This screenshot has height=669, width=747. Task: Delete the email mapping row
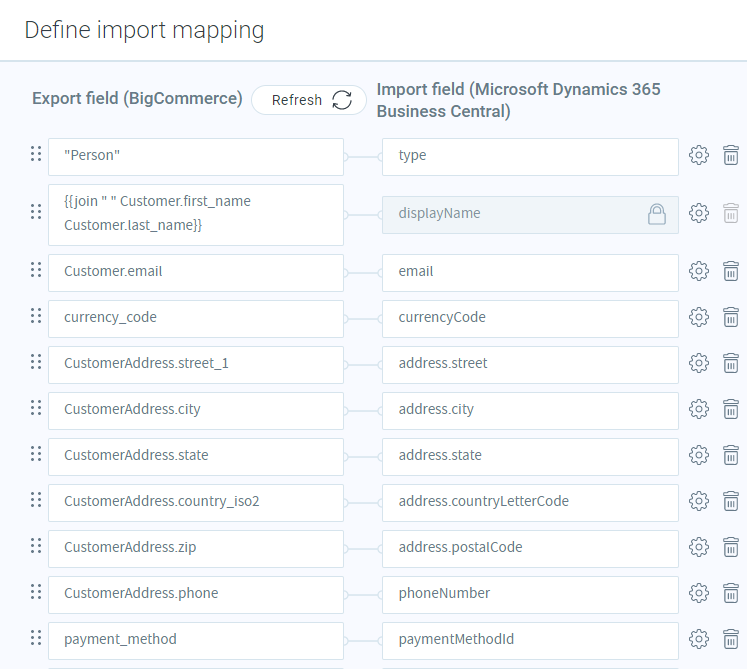(x=731, y=271)
